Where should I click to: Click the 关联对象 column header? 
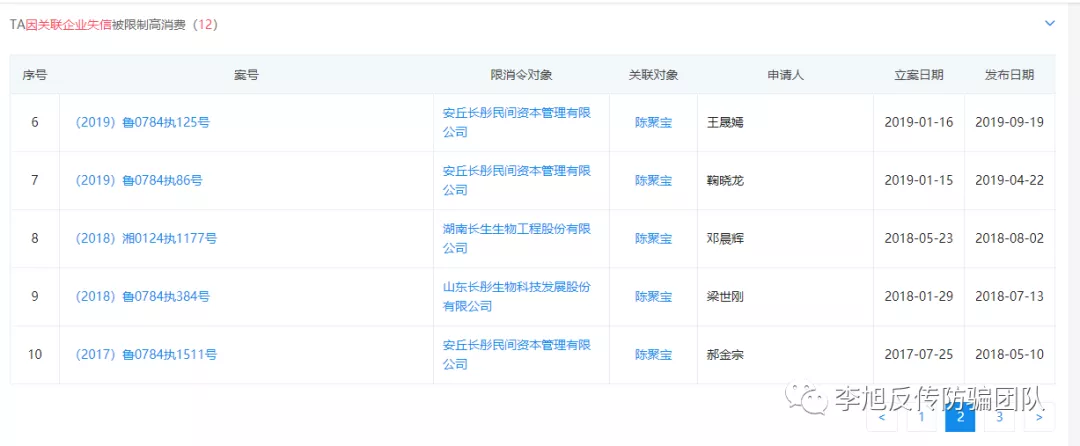(654, 75)
